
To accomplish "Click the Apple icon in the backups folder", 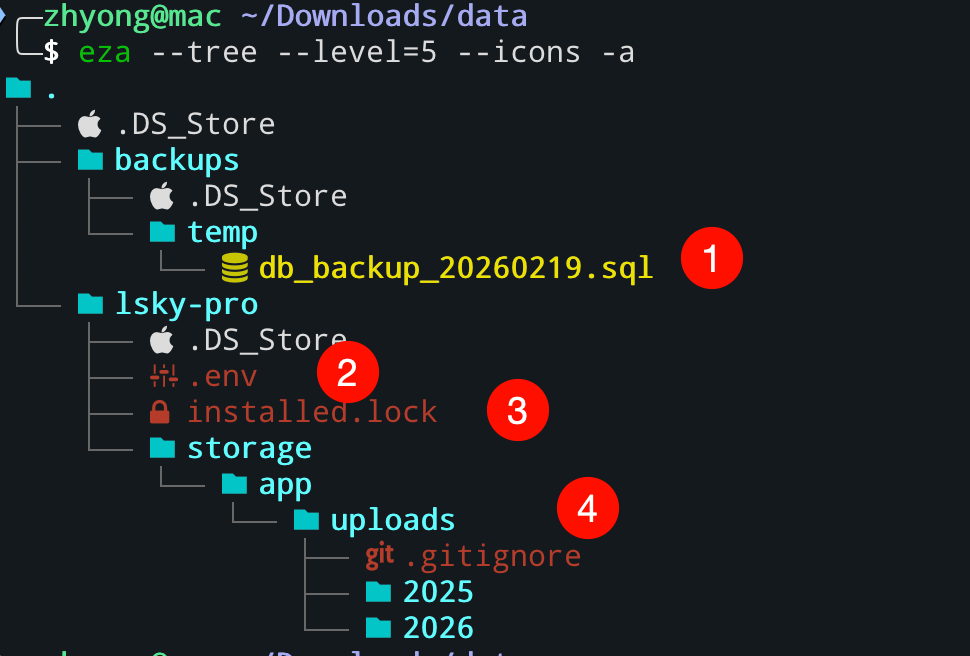I will tap(161, 196).
